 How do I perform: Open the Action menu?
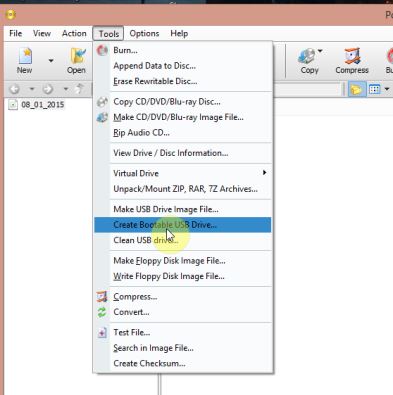pos(74,34)
